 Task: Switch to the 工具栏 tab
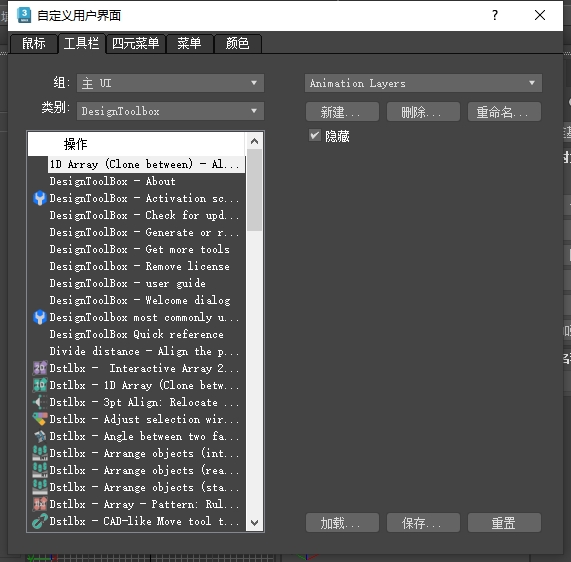coord(82,44)
